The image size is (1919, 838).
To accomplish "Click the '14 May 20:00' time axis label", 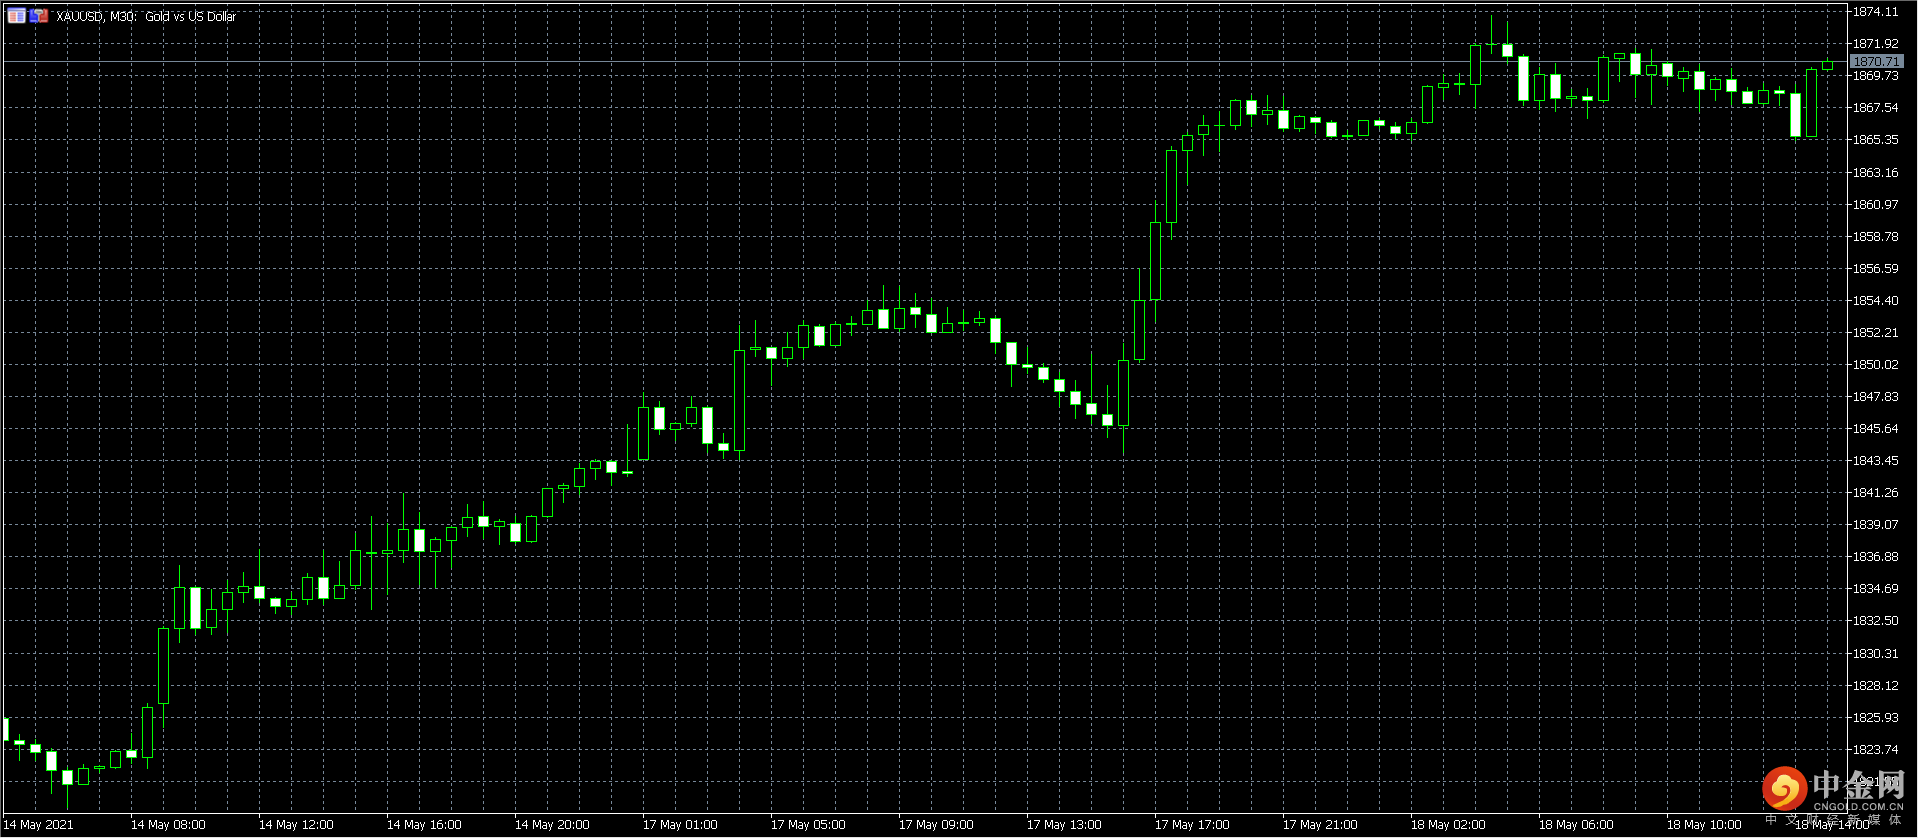I will coord(552,825).
